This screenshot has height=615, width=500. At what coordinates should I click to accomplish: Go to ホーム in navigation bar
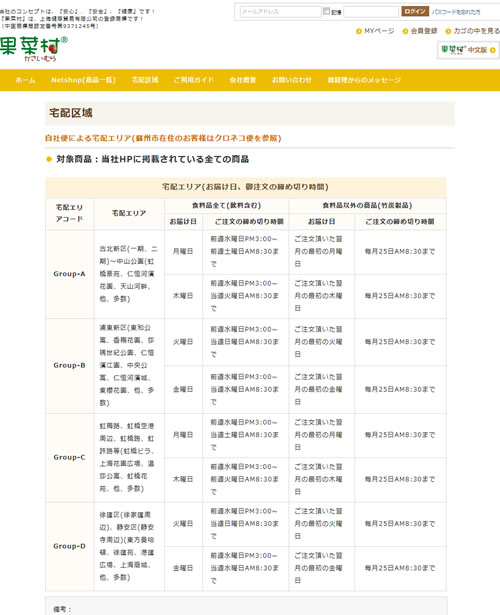25,80
